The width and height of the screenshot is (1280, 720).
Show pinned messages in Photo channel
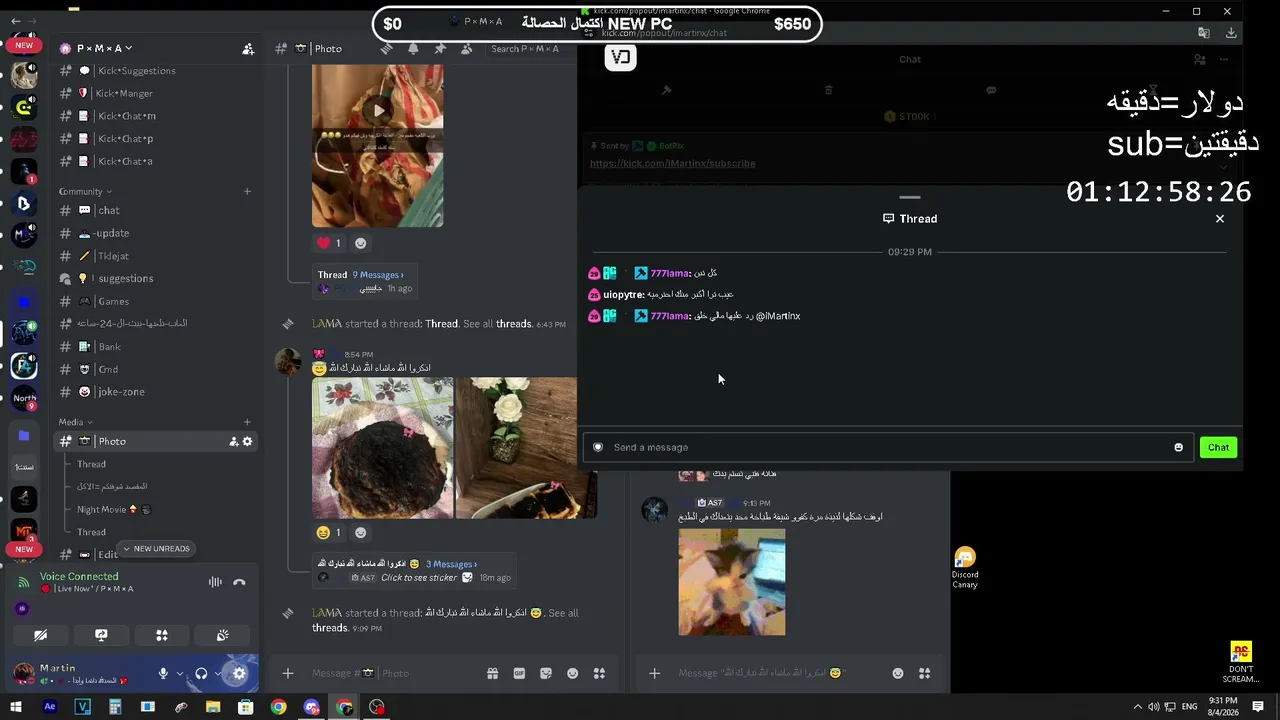[440, 48]
